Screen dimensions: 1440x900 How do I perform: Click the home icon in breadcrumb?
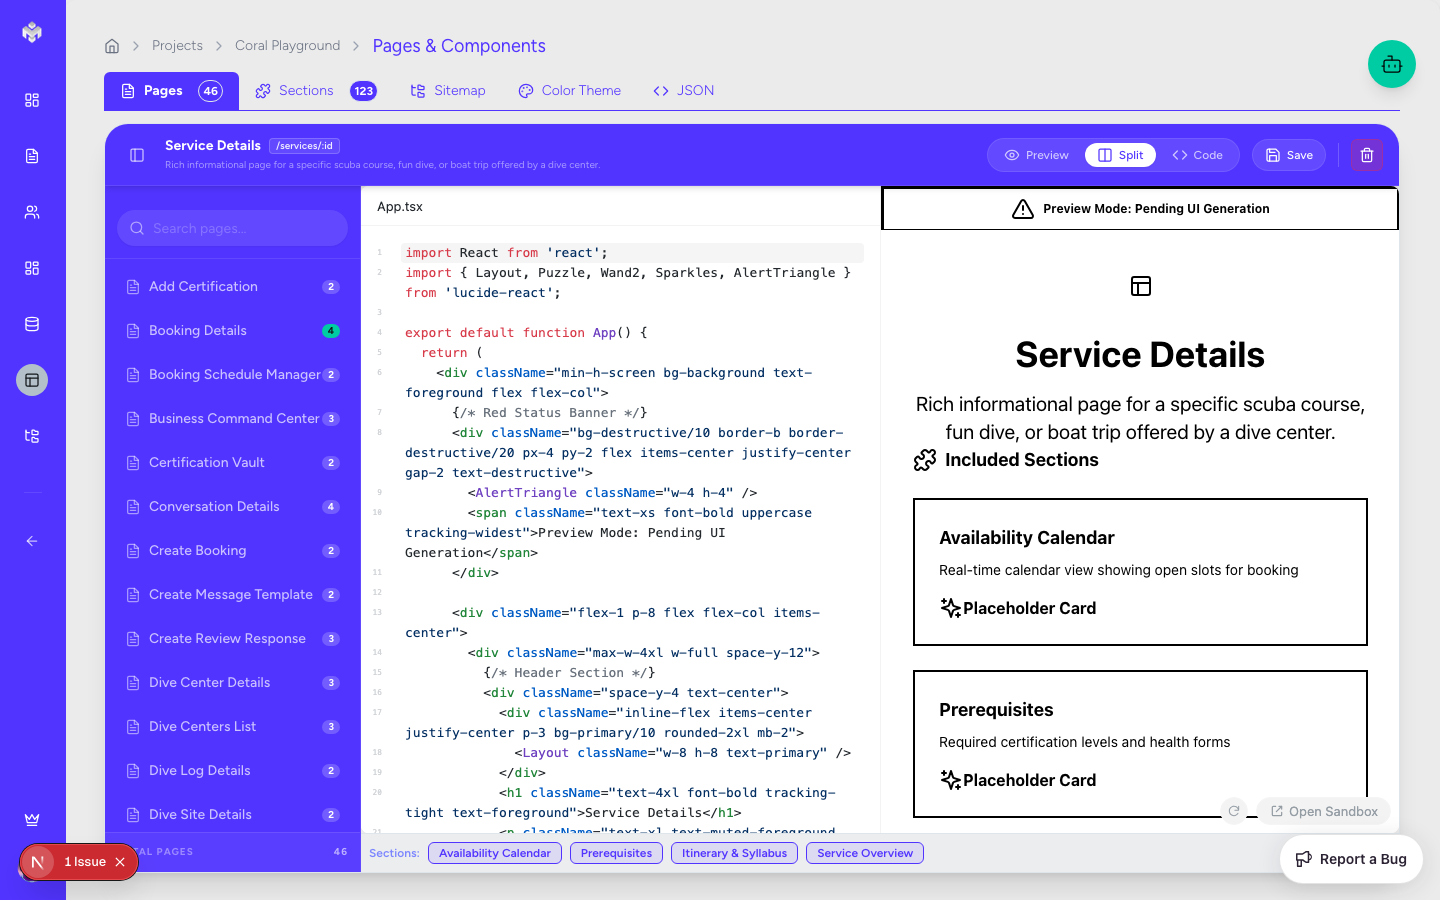(x=112, y=46)
